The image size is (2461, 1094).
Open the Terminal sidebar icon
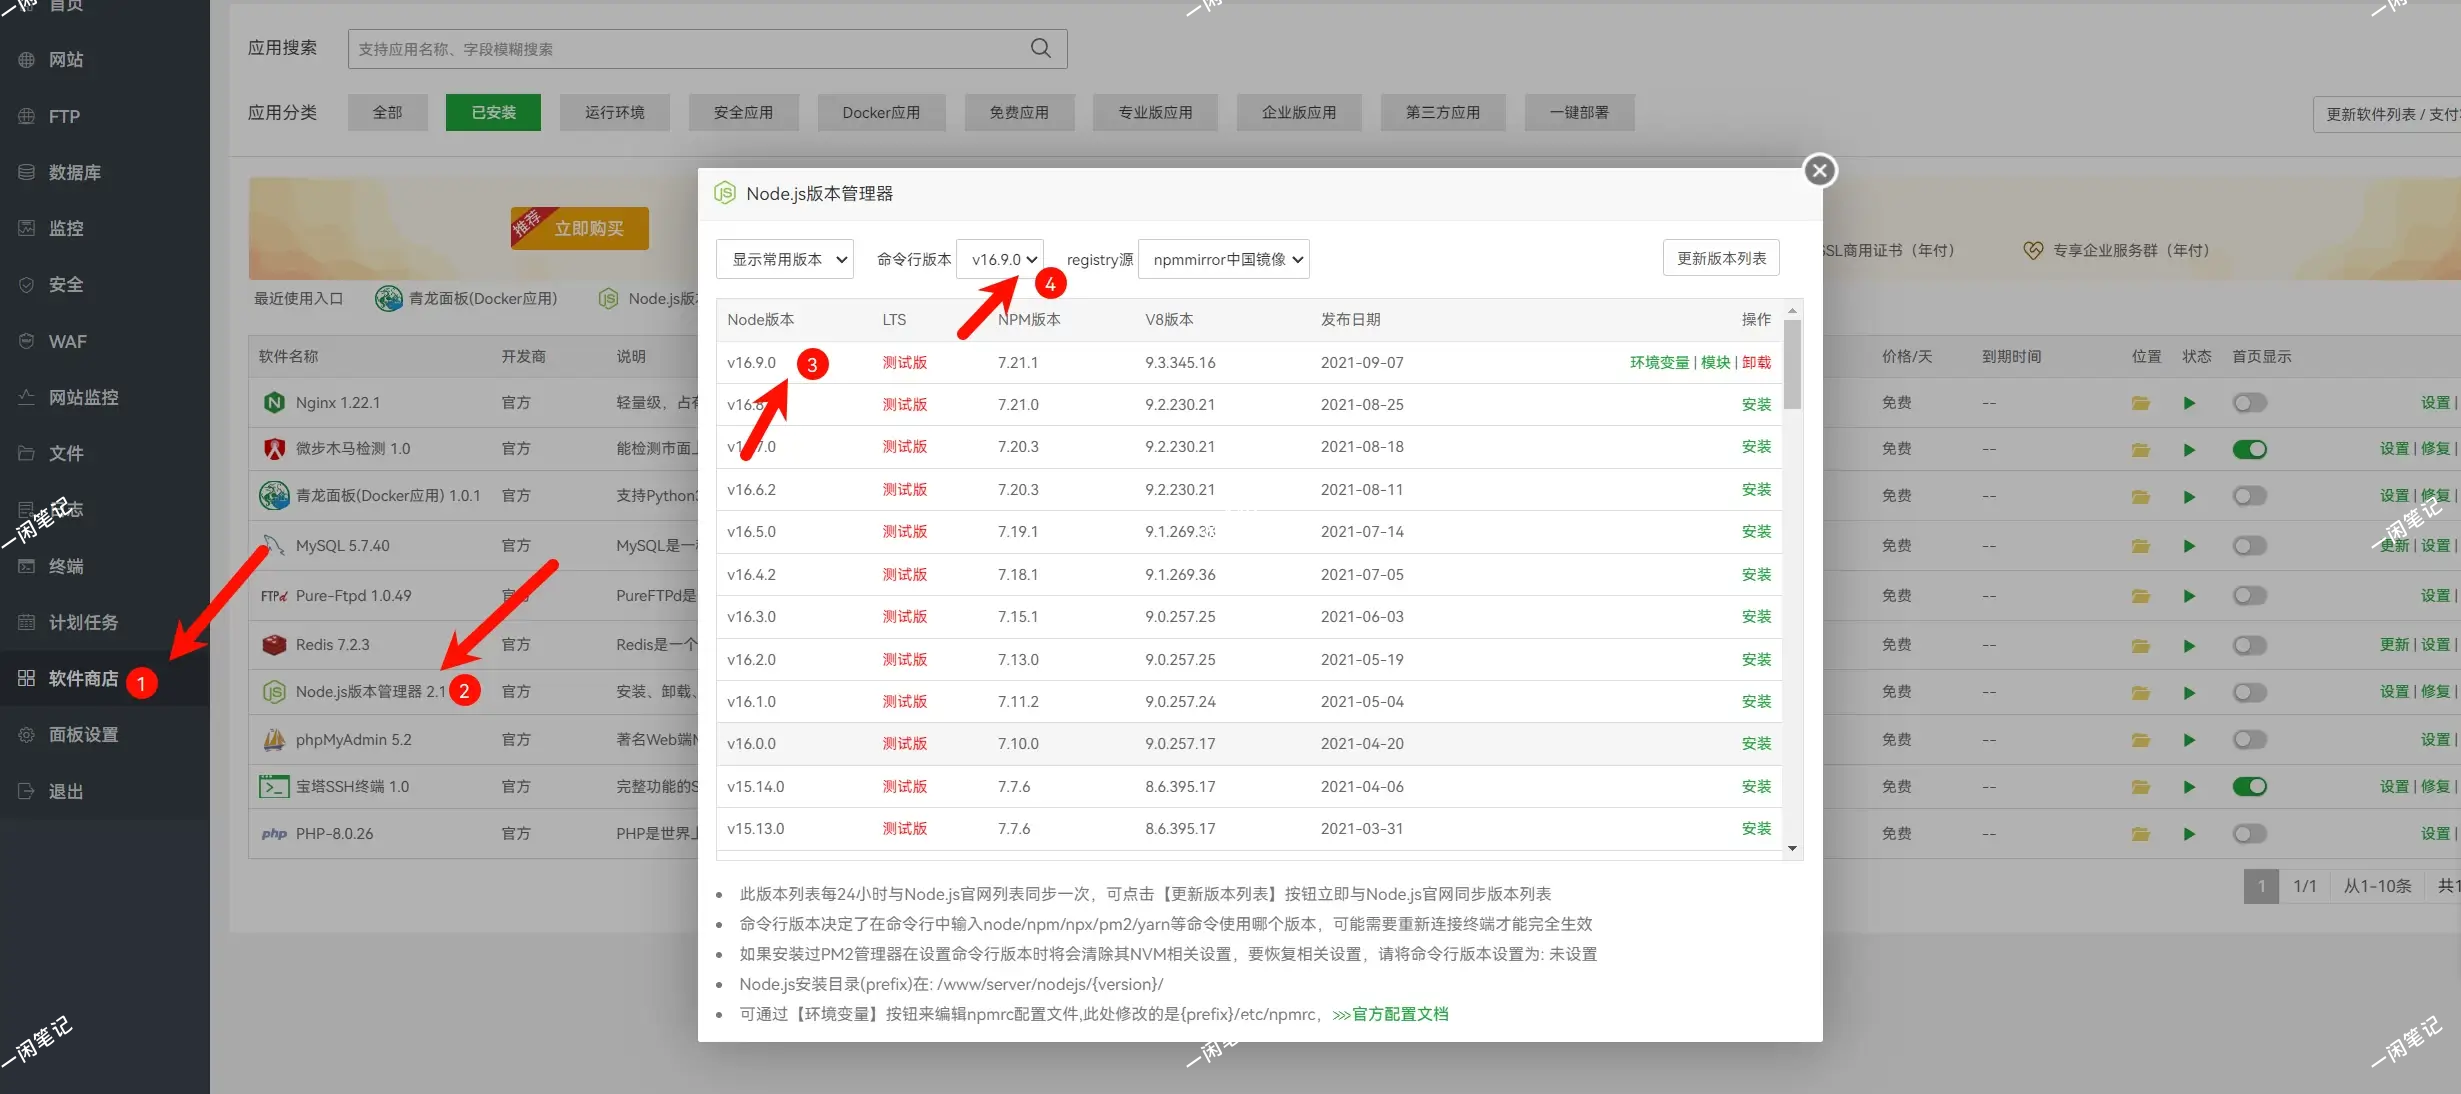27,566
